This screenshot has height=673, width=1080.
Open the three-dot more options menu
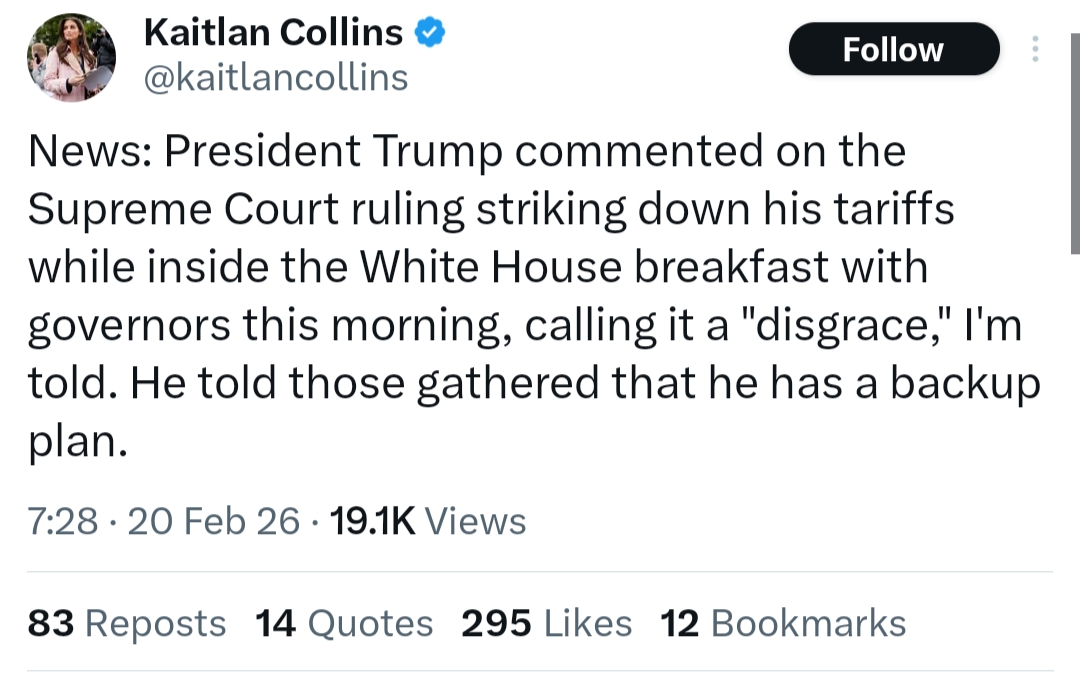1035,49
